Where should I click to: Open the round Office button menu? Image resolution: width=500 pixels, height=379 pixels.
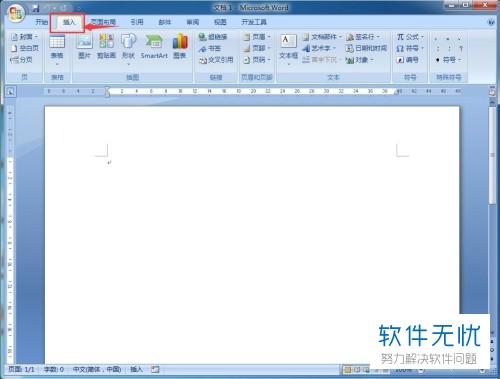click(x=16, y=14)
